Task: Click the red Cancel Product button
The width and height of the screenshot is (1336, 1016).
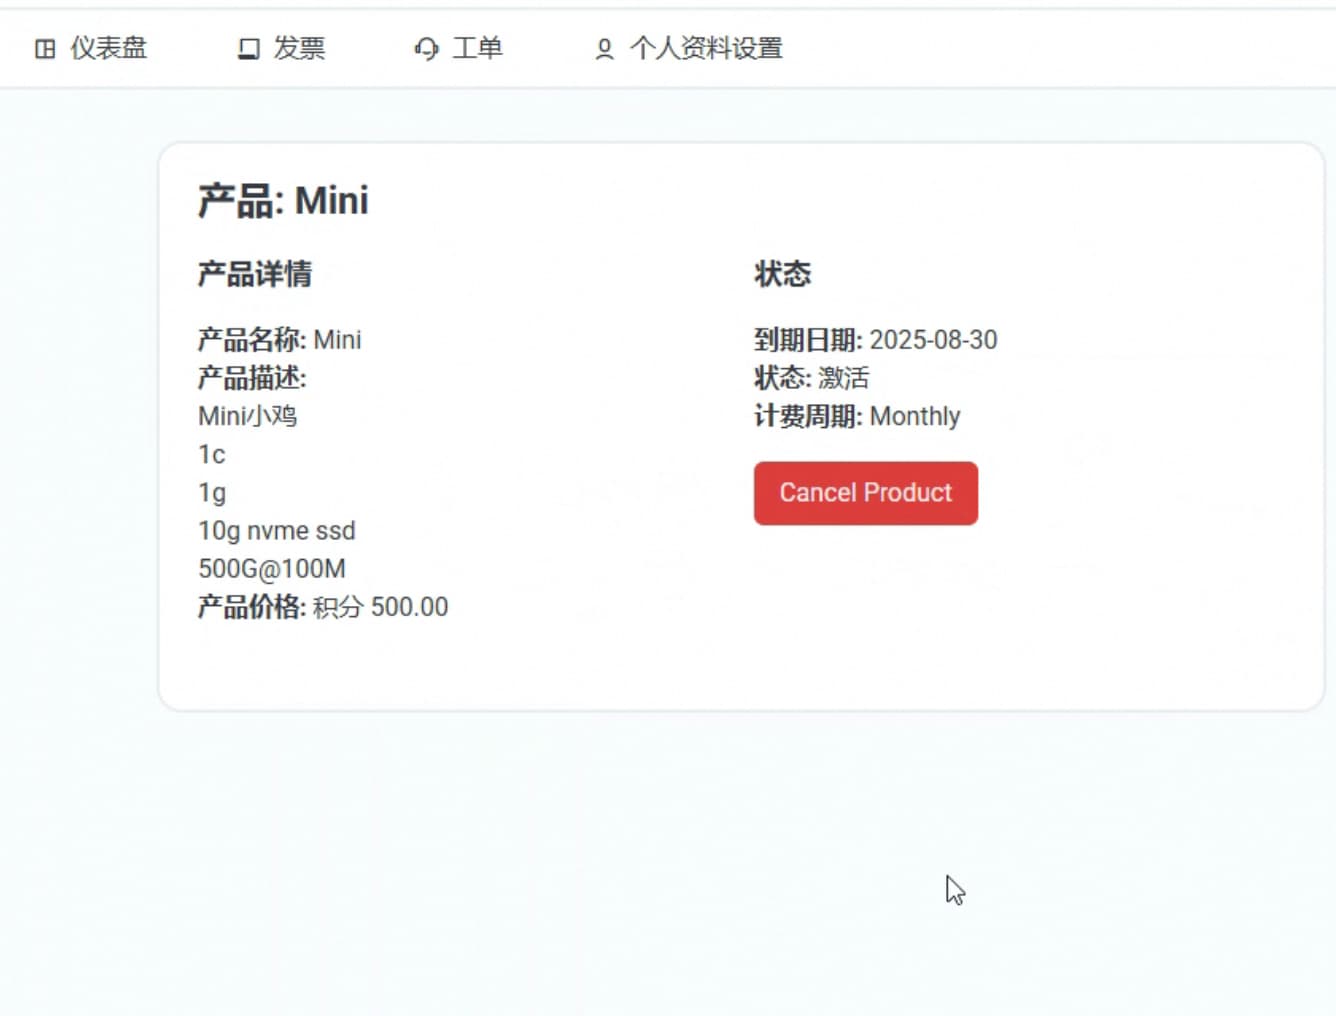Action: [x=866, y=493]
